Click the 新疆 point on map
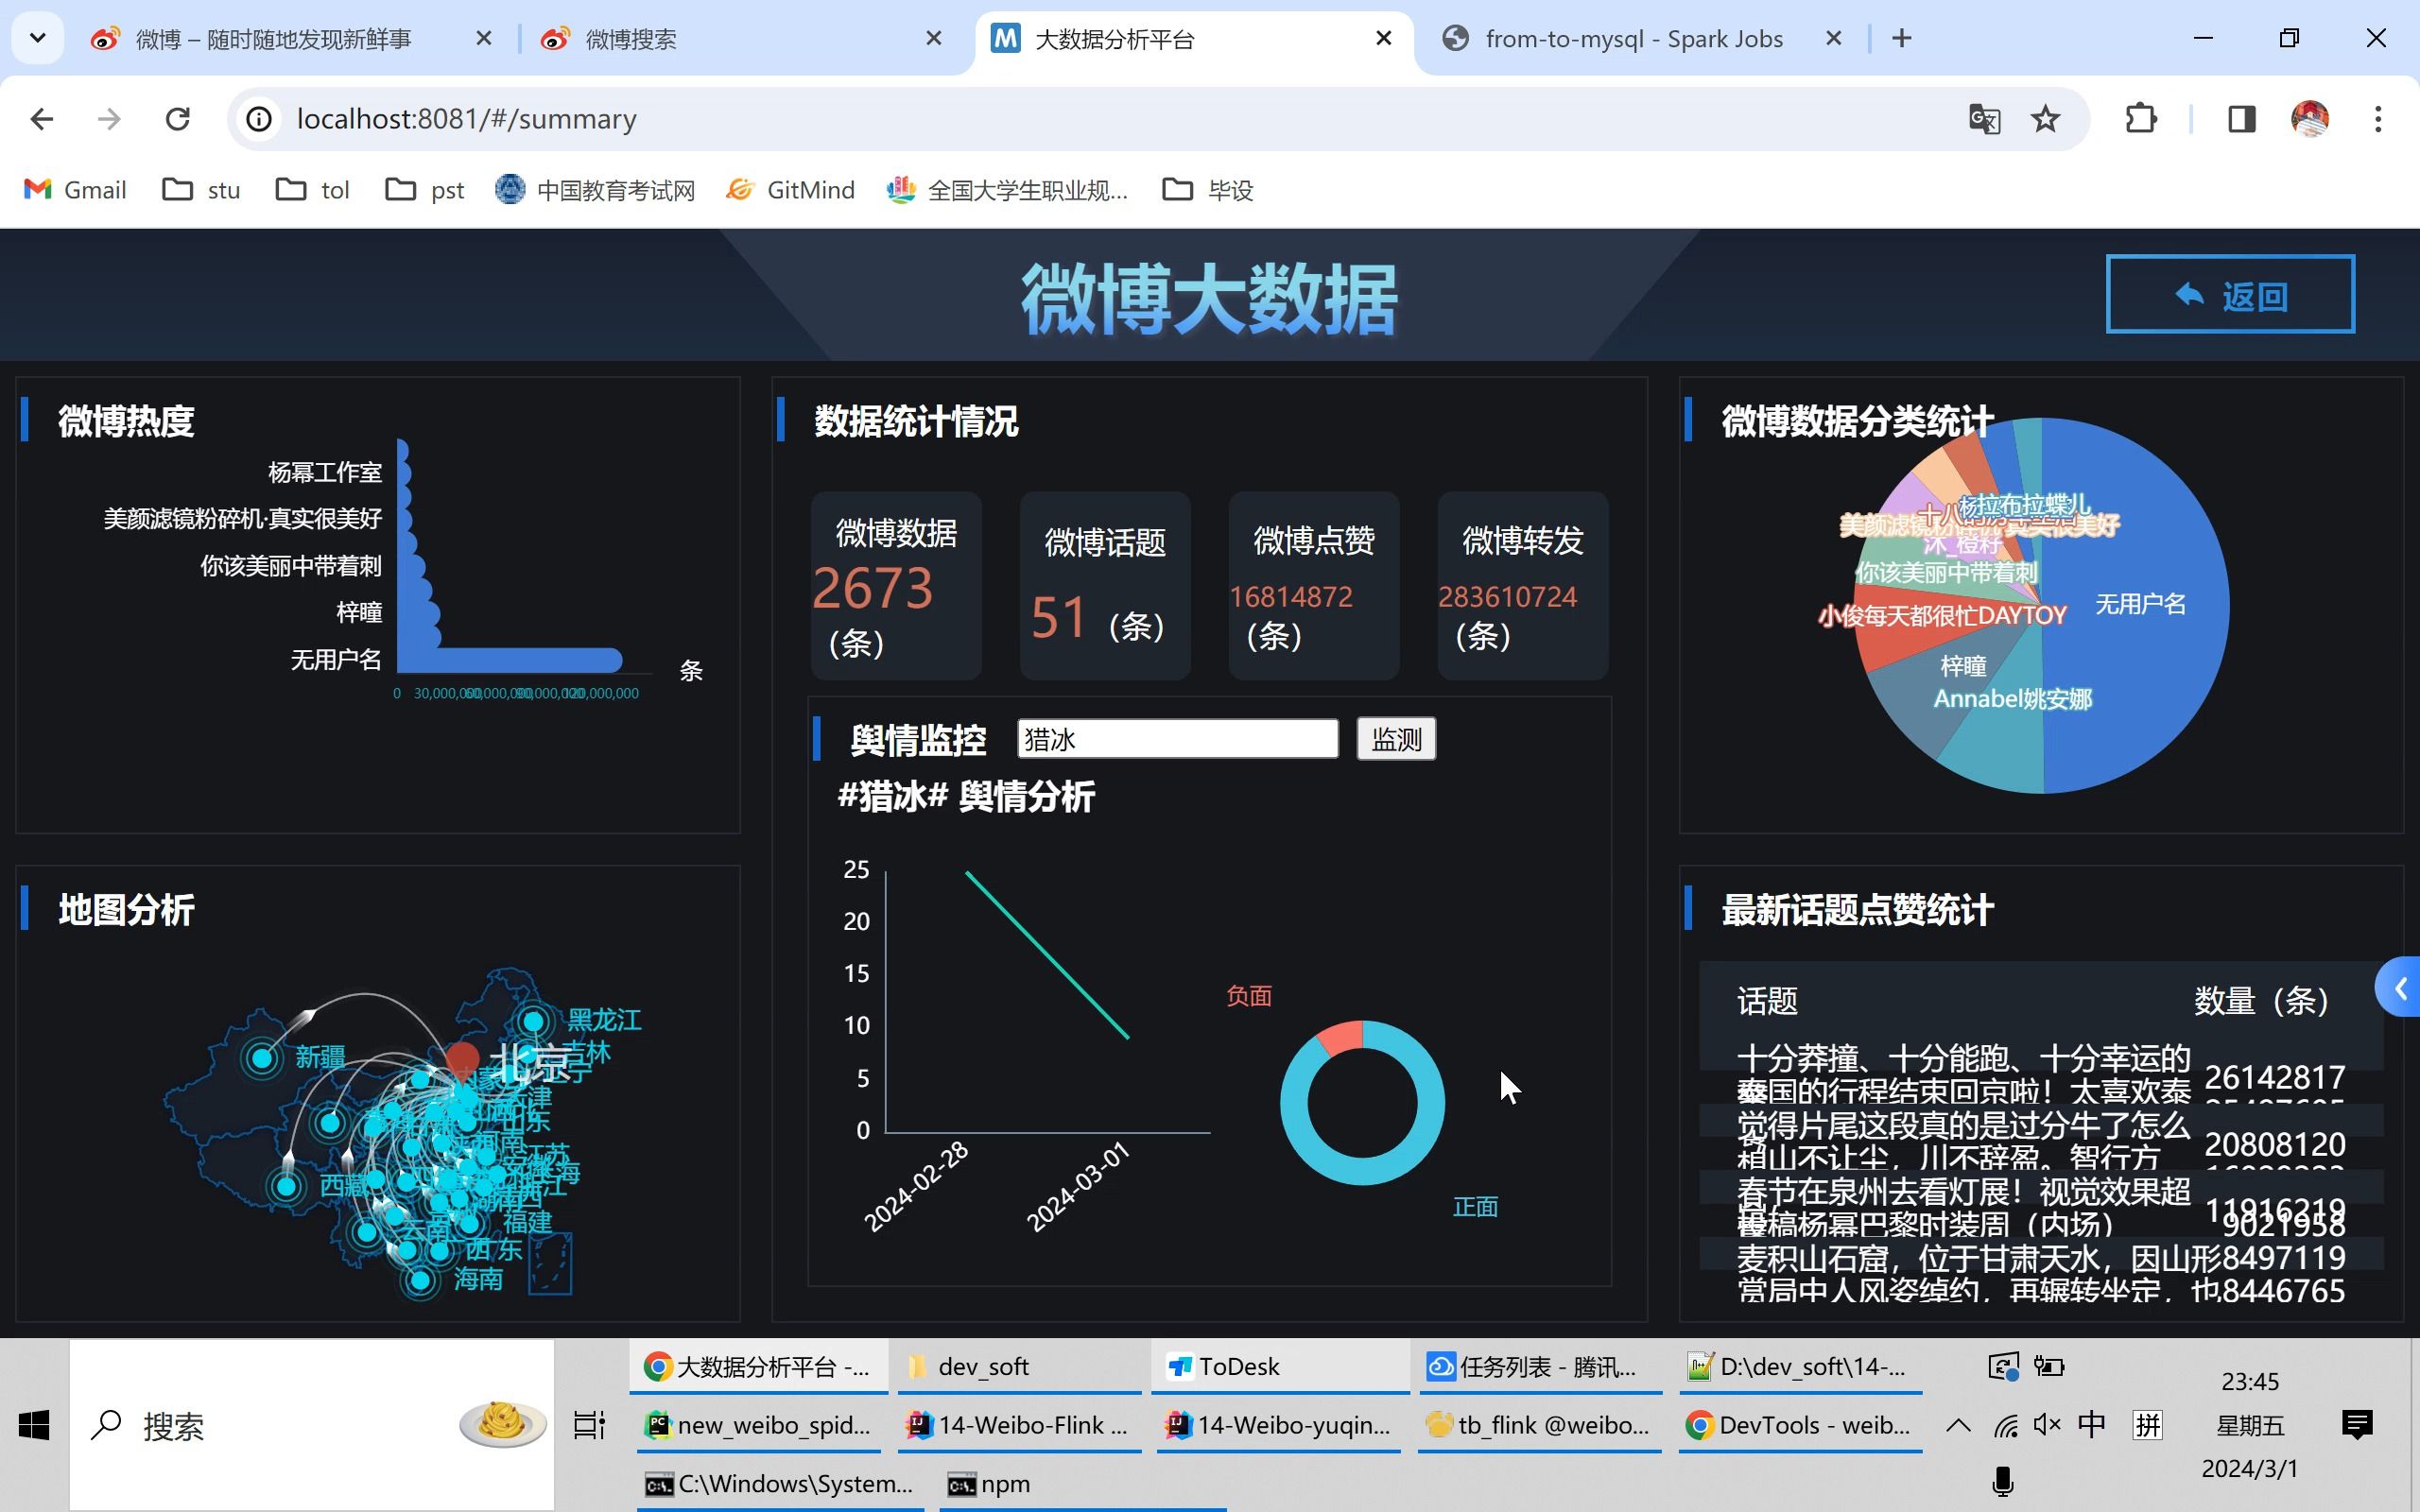The image size is (2420, 1512). click(262, 1057)
